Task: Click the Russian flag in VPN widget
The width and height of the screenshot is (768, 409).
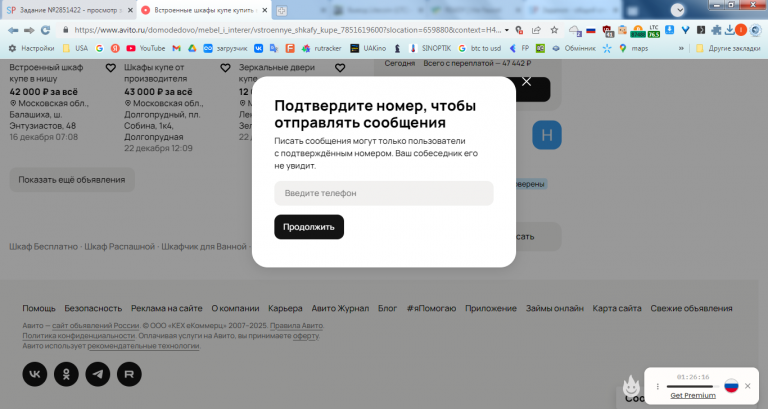Action: pos(731,386)
